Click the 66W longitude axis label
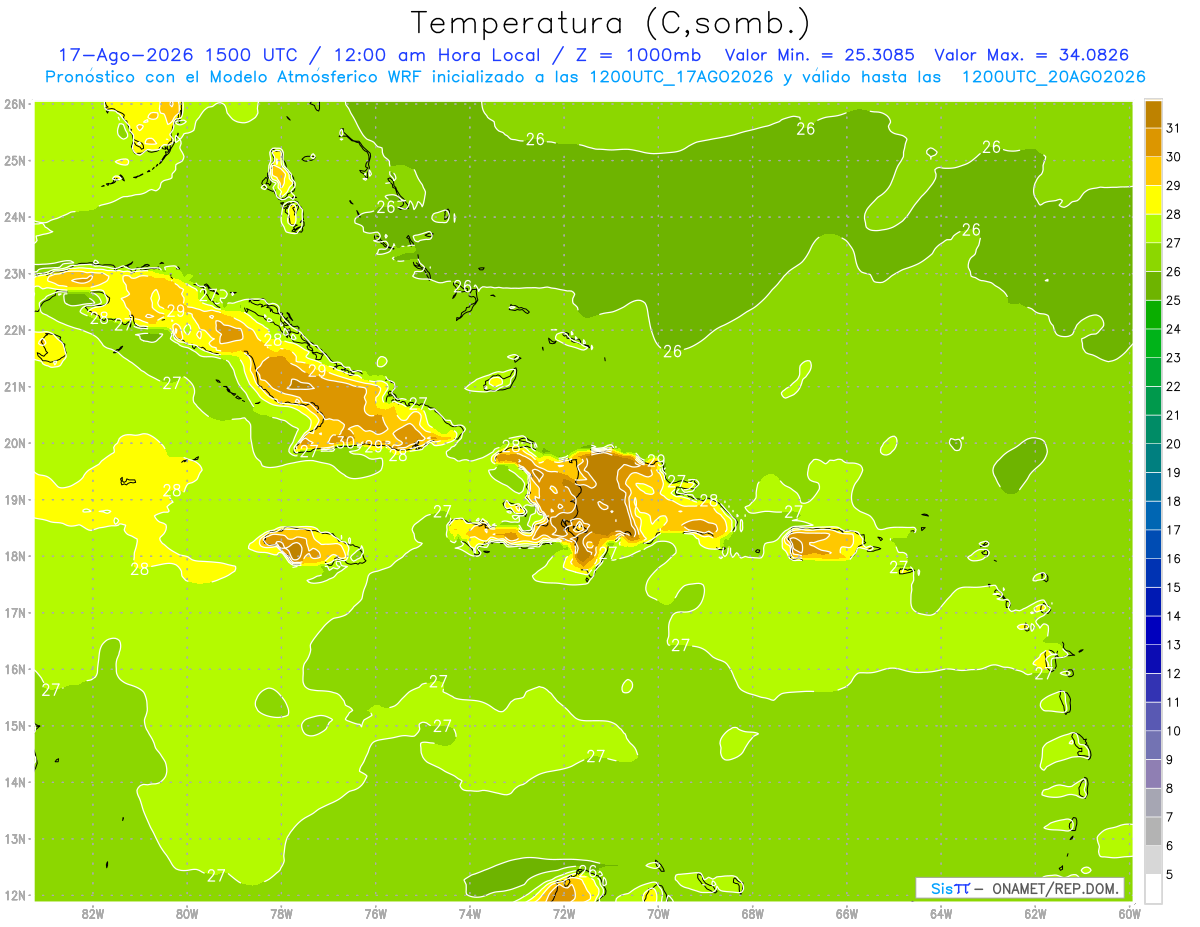Screen dimensions: 1200x927 (847, 913)
